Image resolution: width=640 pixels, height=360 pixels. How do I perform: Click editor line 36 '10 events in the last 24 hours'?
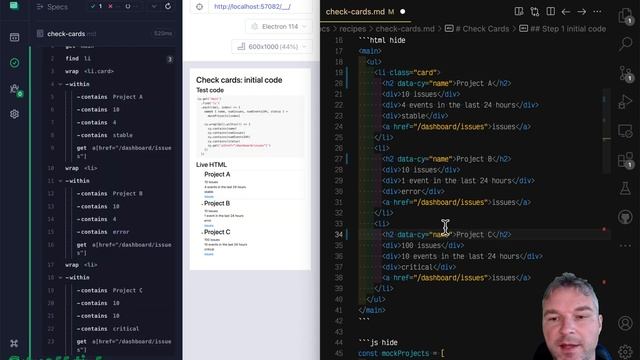[462, 256]
